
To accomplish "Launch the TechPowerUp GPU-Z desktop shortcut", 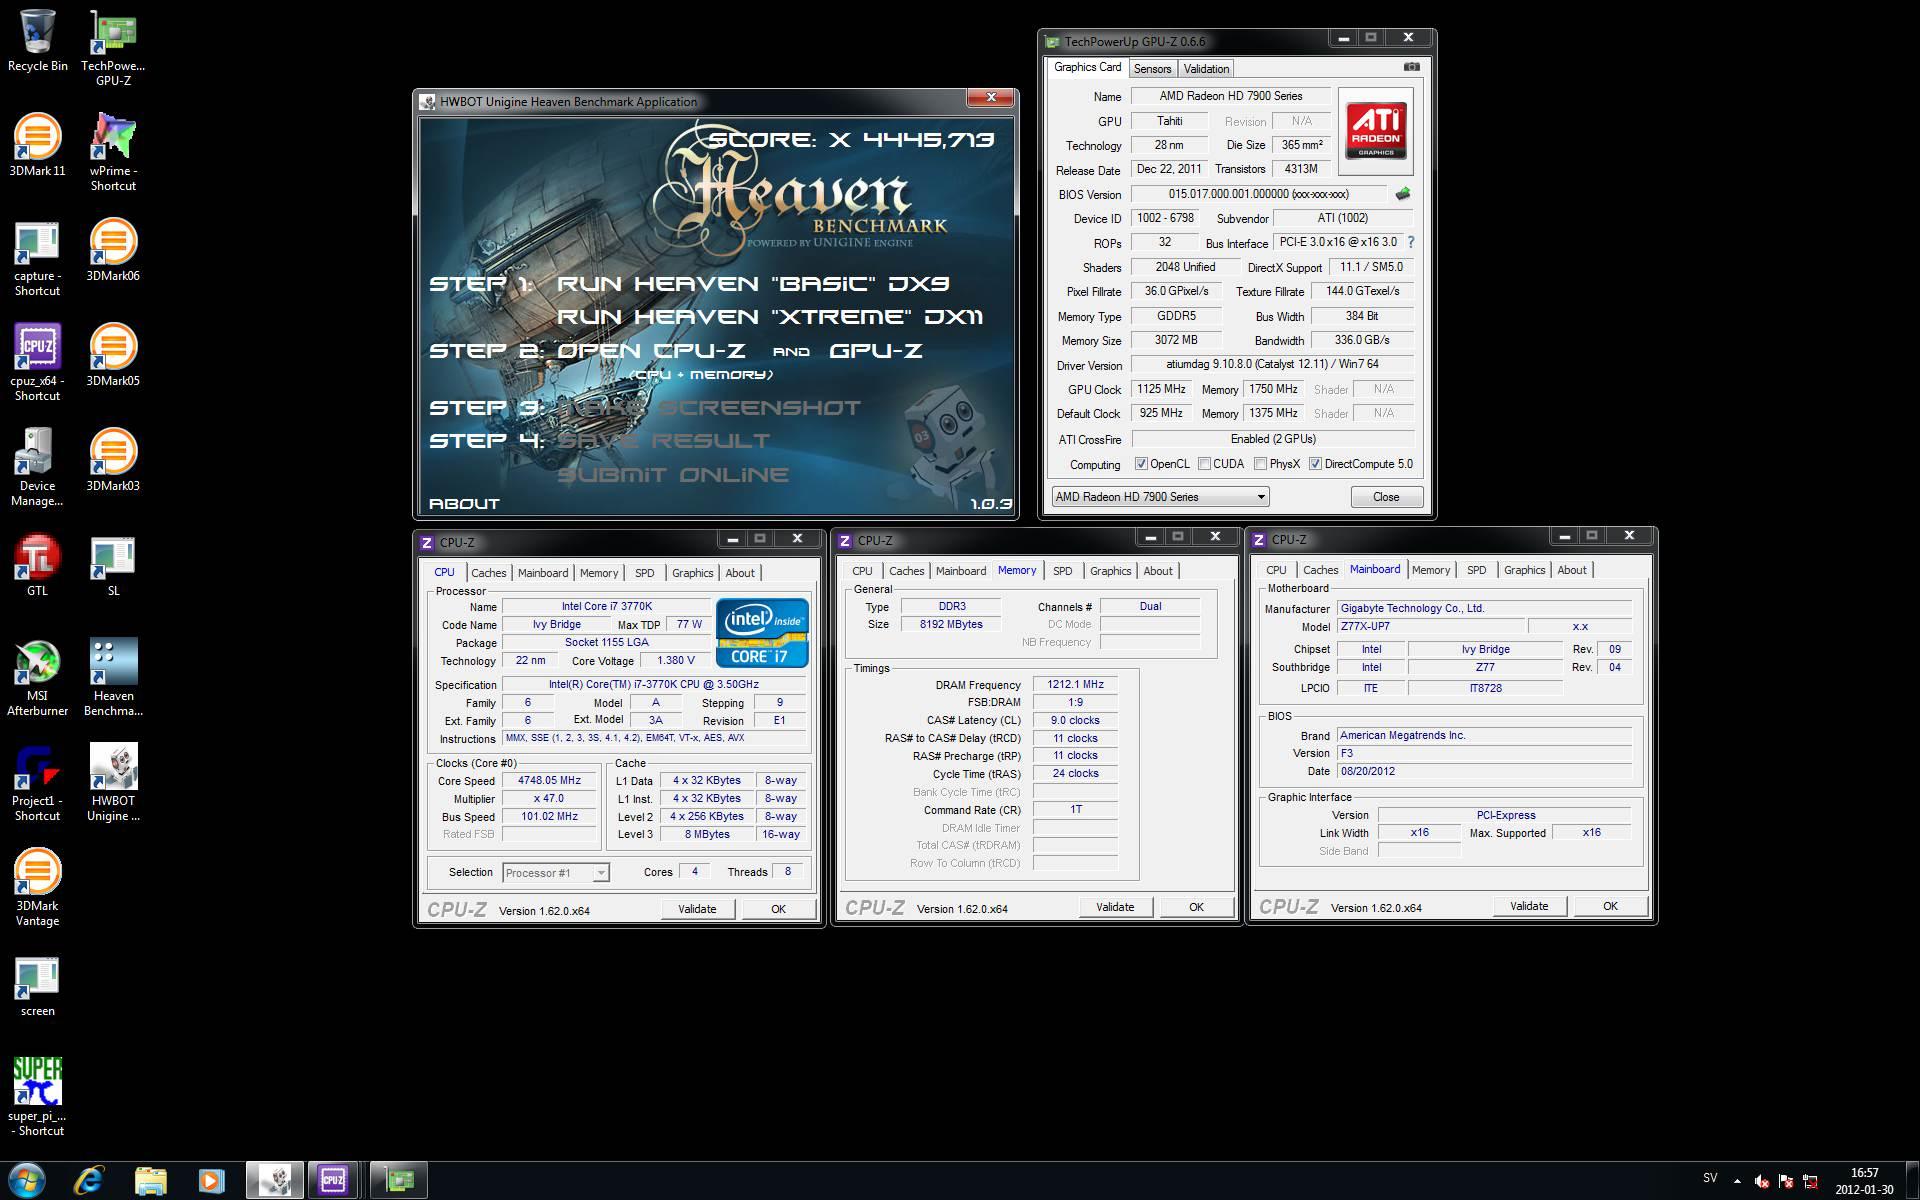I will 113,48.
